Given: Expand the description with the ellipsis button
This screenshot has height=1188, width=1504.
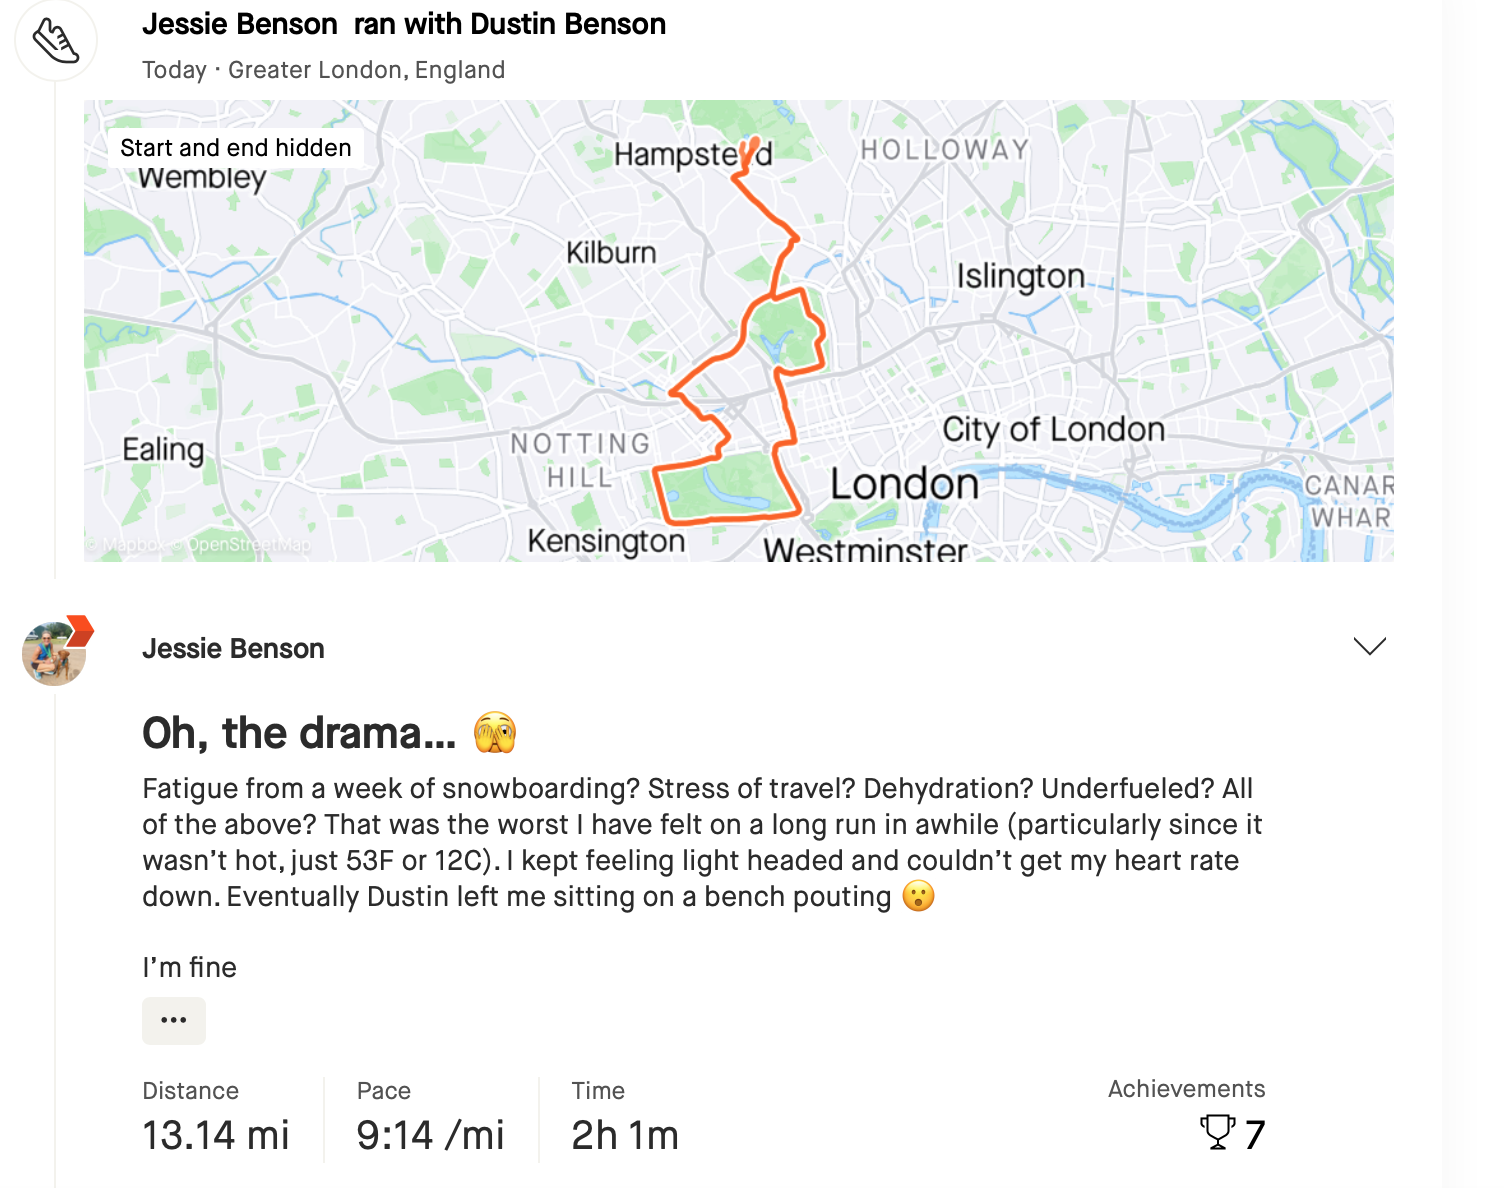Looking at the screenshot, I should (174, 1020).
